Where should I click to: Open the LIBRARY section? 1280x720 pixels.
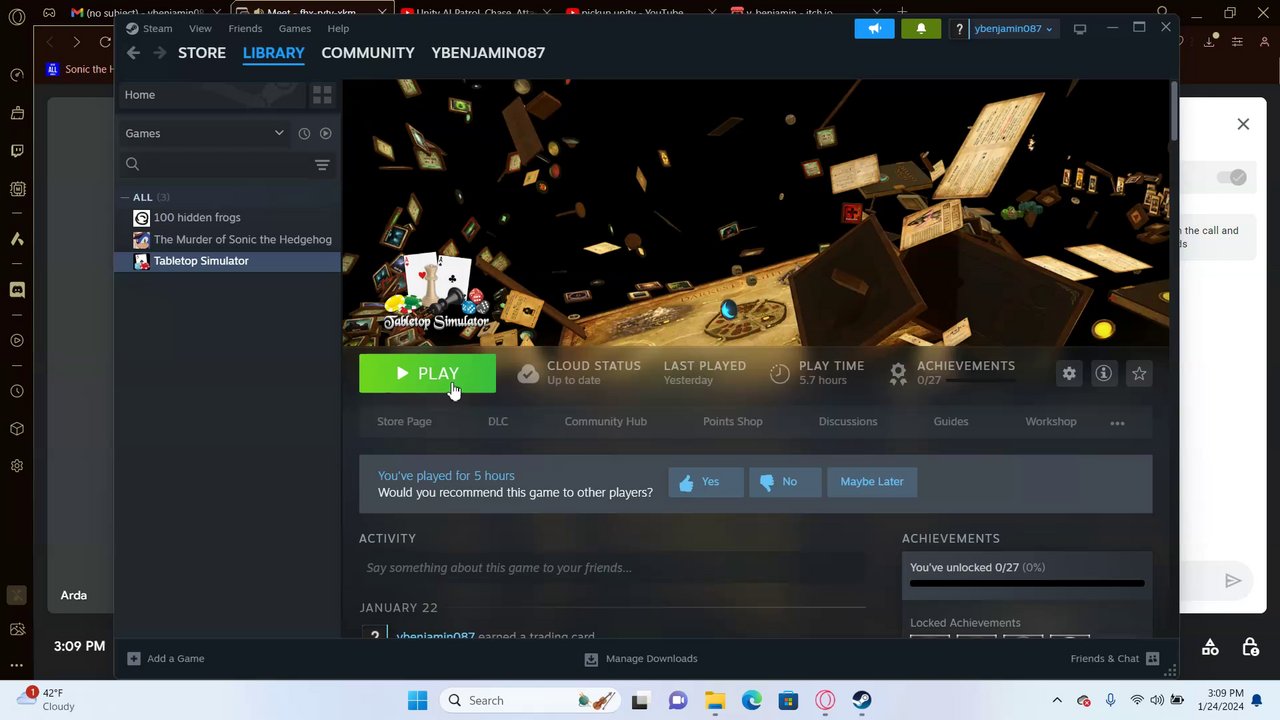coord(273,52)
